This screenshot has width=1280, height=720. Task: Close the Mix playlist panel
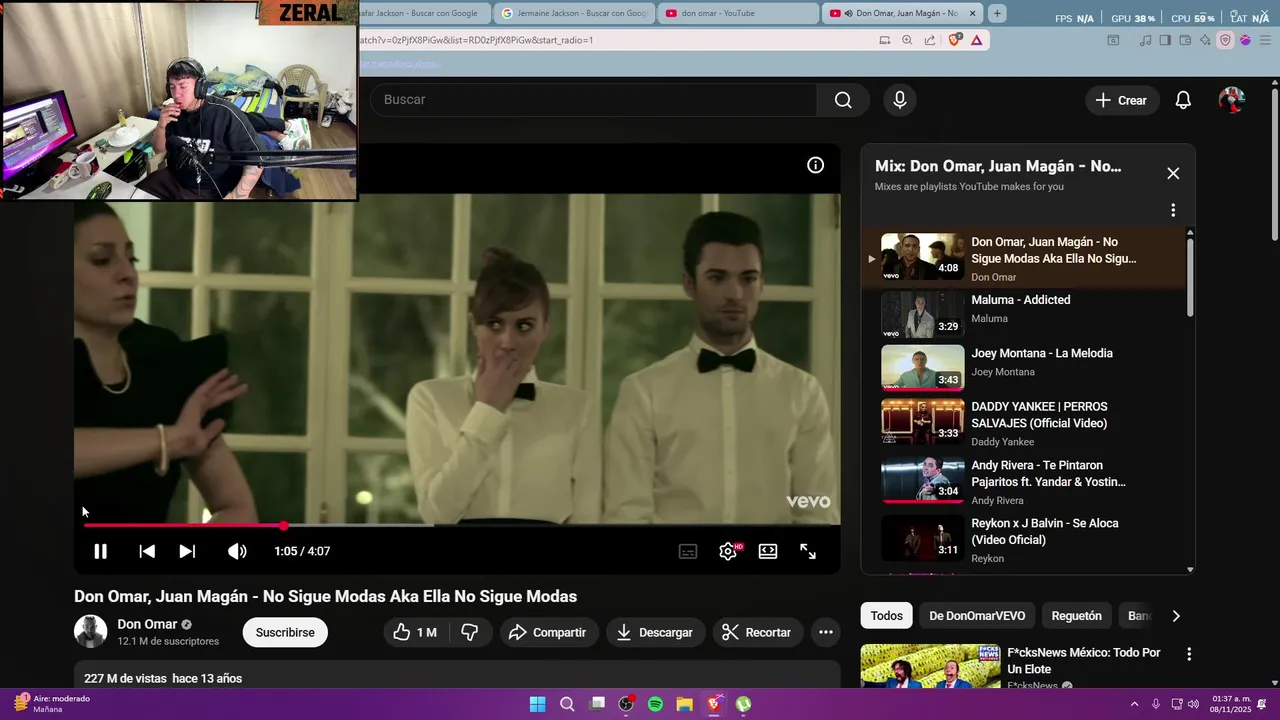1173,173
